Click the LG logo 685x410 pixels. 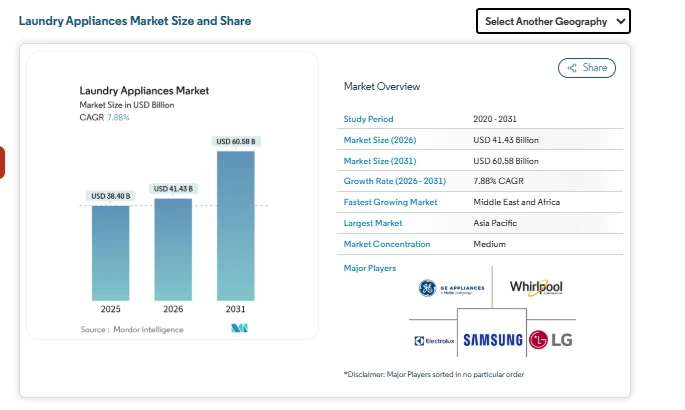(551, 340)
